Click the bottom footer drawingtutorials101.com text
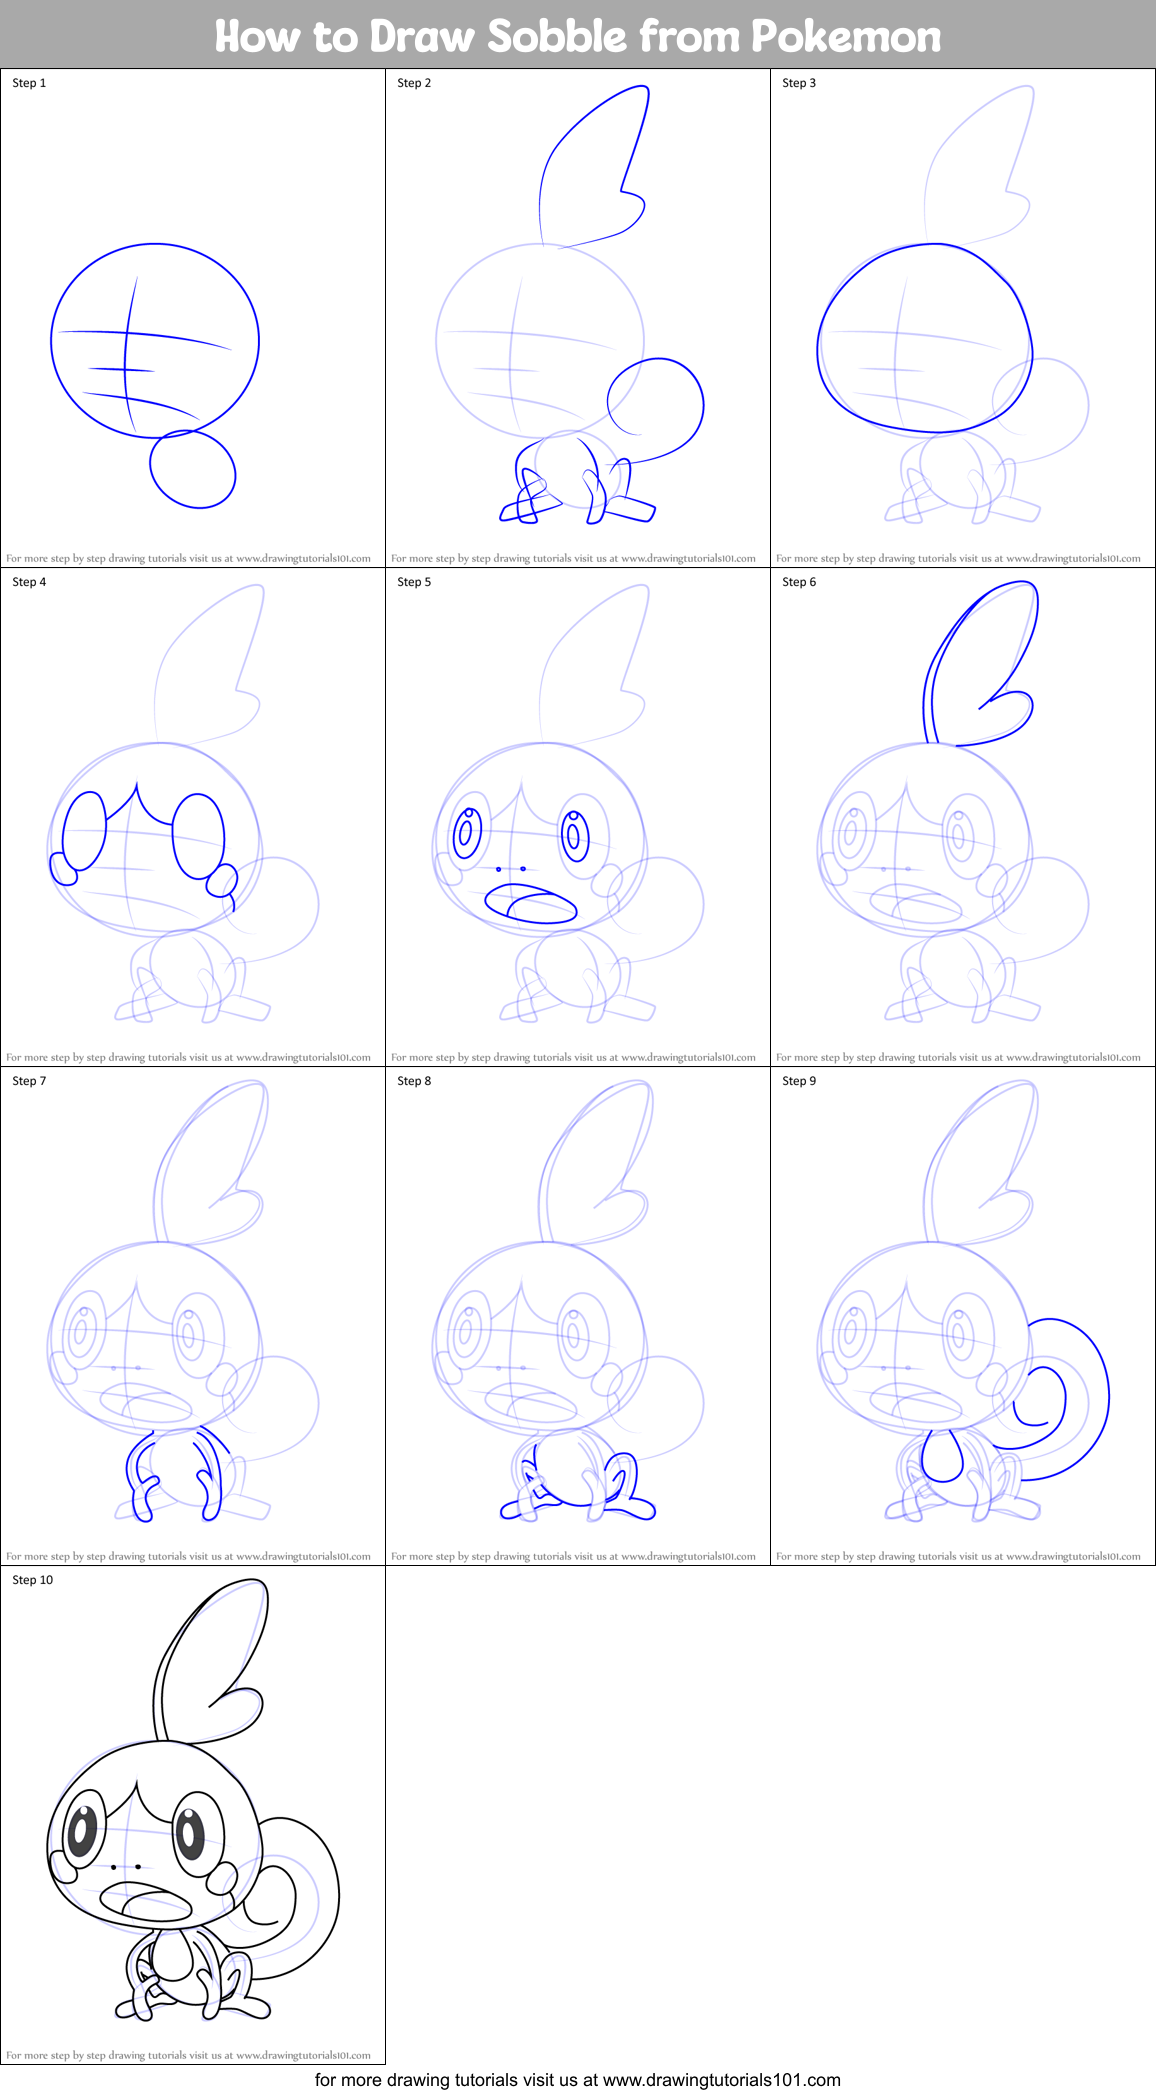This screenshot has width=1156, height=2095. (578, 2080)
